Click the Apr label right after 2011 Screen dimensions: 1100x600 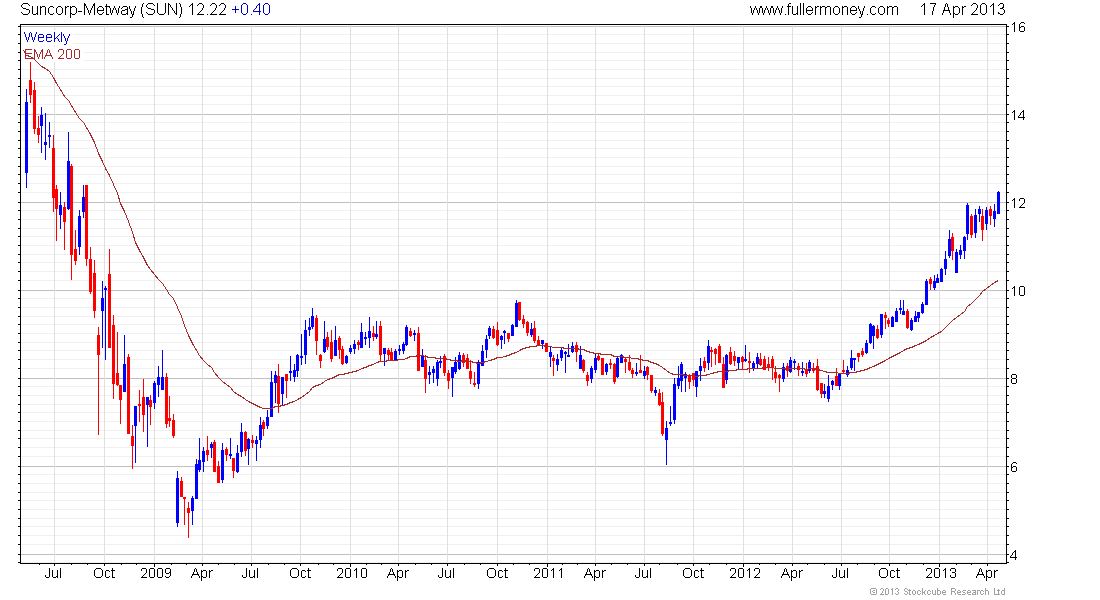pos(595,574)
